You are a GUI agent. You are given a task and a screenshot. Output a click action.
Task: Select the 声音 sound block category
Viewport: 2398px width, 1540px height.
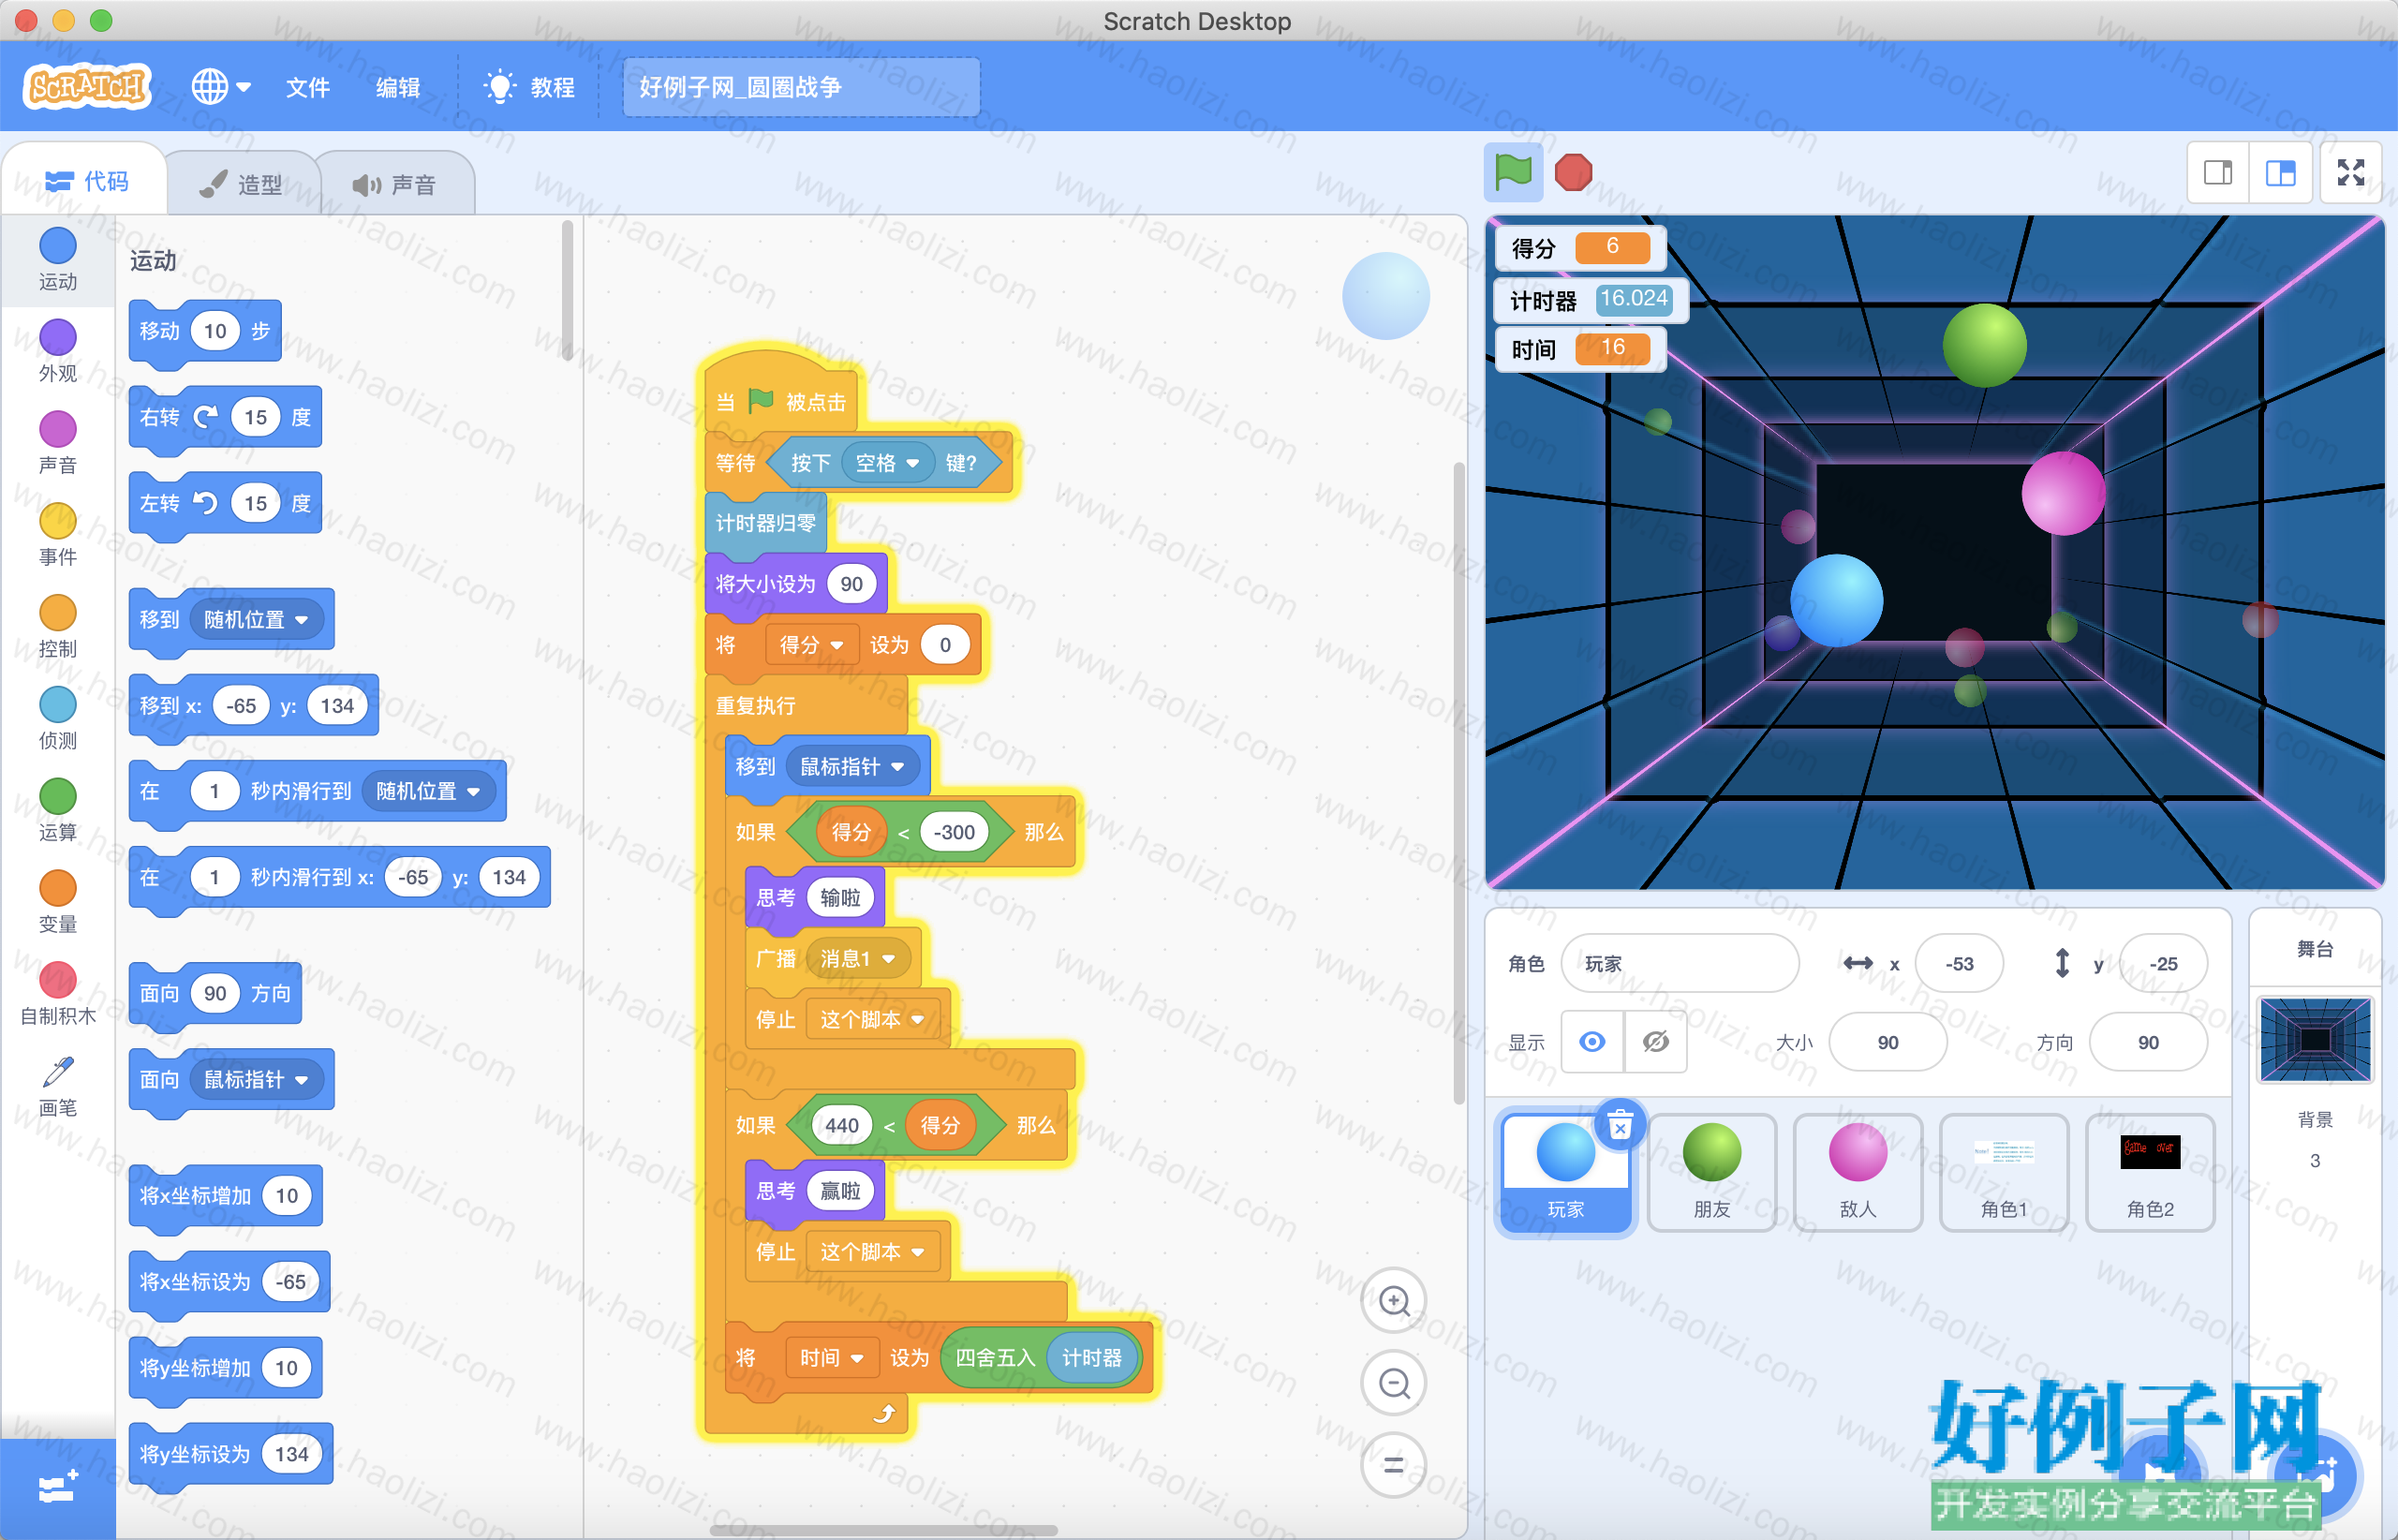(x=58, y=443)
